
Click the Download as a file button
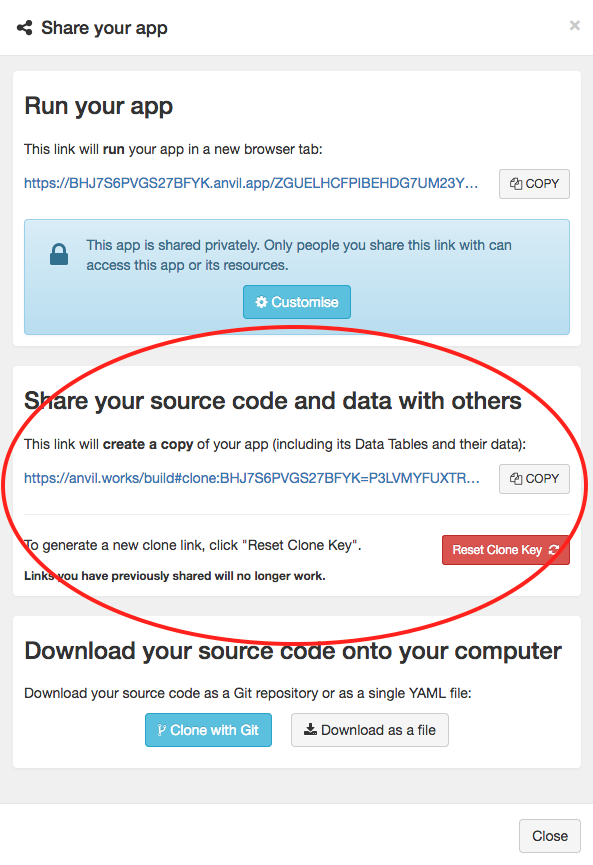tap(369, 730)
